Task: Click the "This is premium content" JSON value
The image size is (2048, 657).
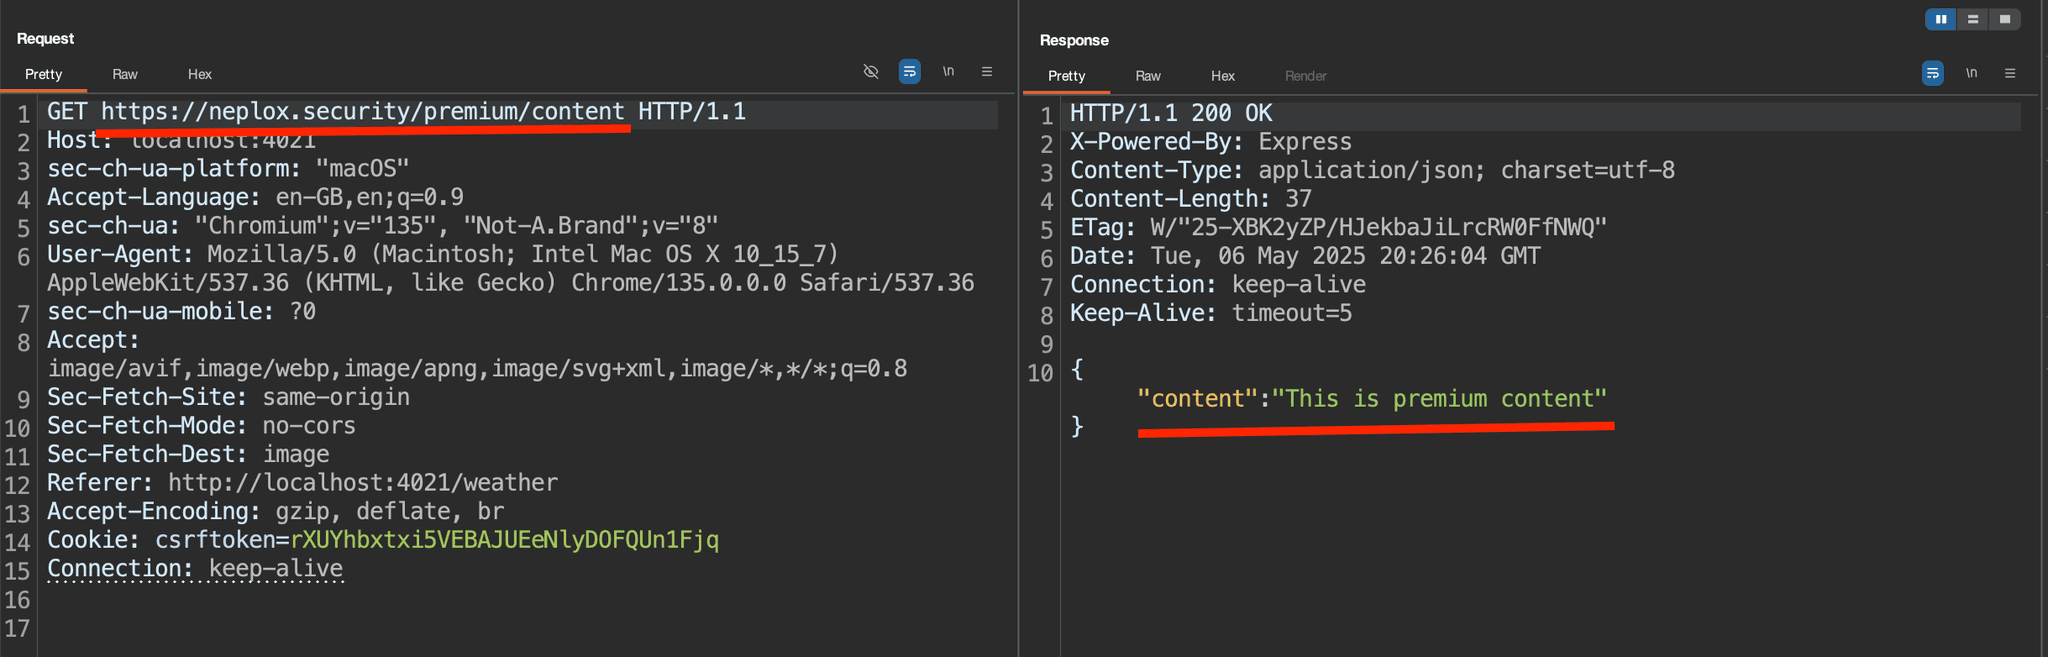Action: pos(1439,398)
